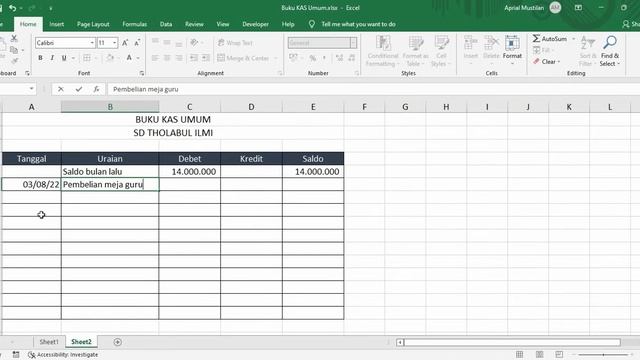640x360 pixels.
Task: Open Alignment group dialog launcher
Action: (280, 73)
